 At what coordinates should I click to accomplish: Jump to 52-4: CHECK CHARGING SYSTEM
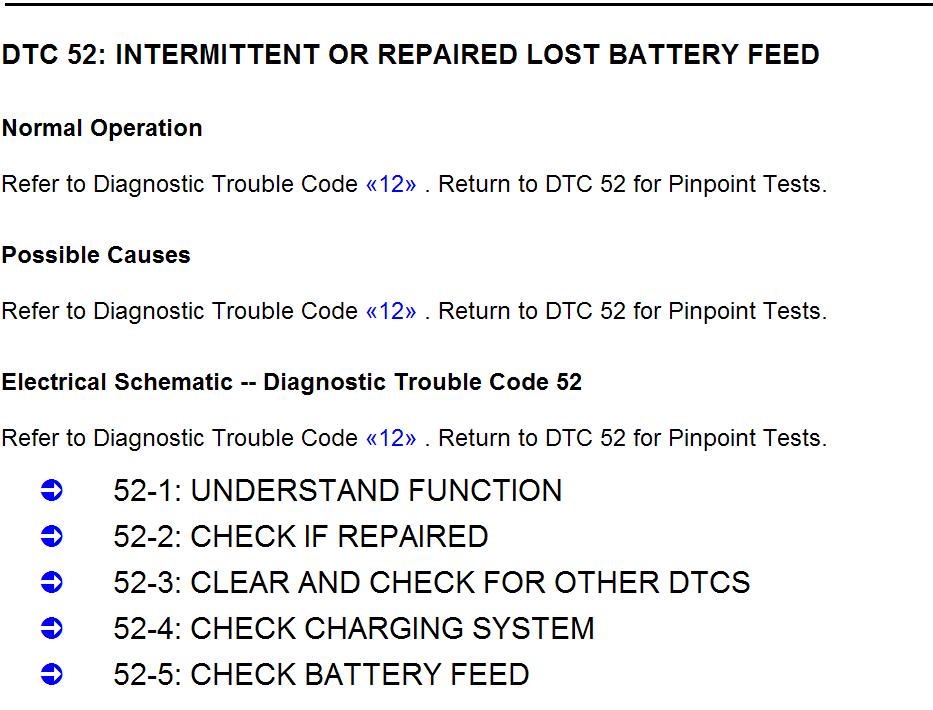[x=353, y=628]
